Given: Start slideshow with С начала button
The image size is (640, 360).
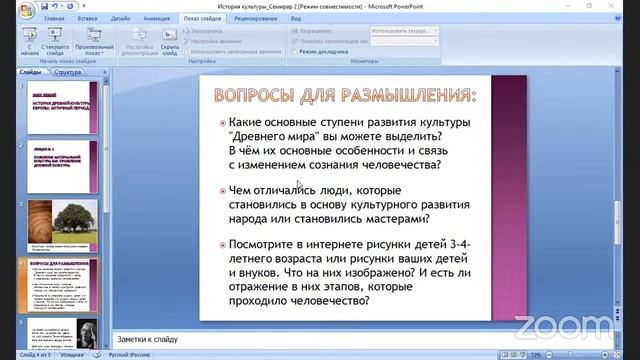Looking at the screenshot, I should pos(29,41).
